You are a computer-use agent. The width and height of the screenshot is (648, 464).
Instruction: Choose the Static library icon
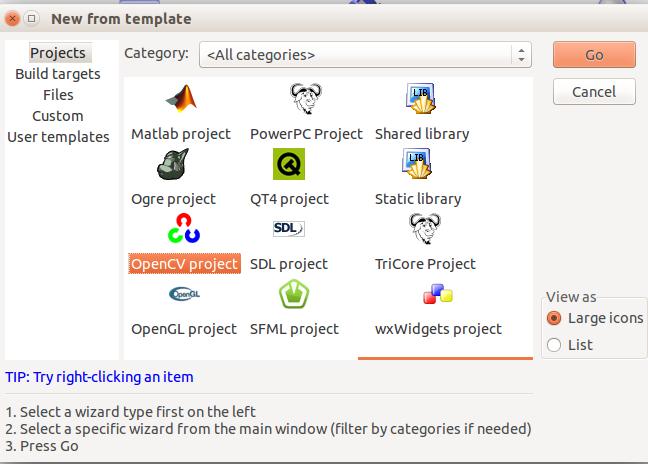click(x=417, y=164)
